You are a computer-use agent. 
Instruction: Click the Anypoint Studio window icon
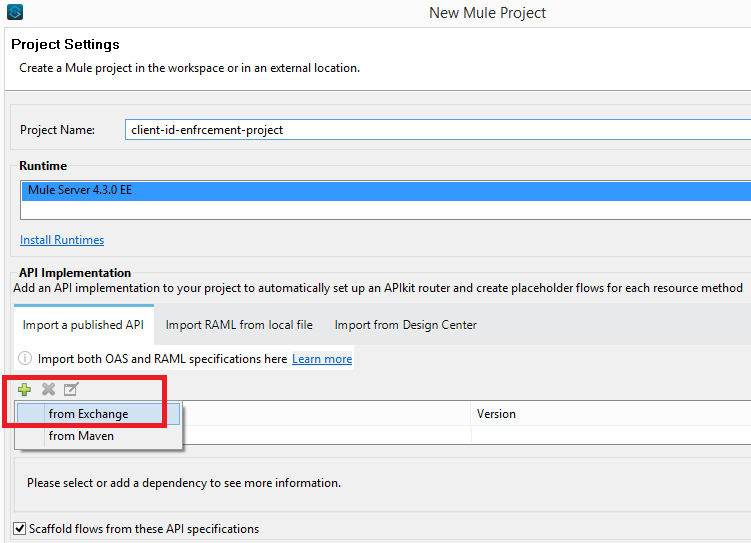[15, 13]
